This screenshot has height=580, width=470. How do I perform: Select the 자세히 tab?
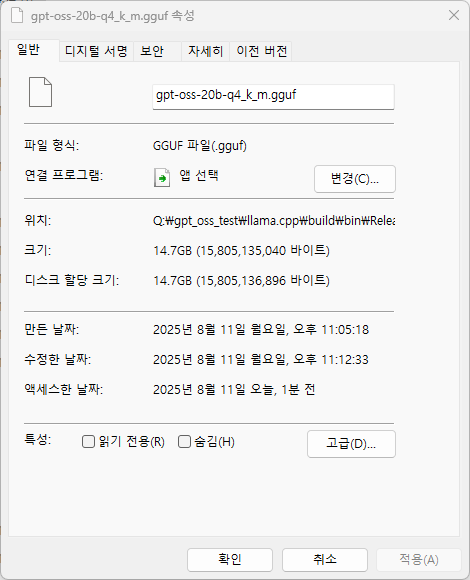[206, 51]
